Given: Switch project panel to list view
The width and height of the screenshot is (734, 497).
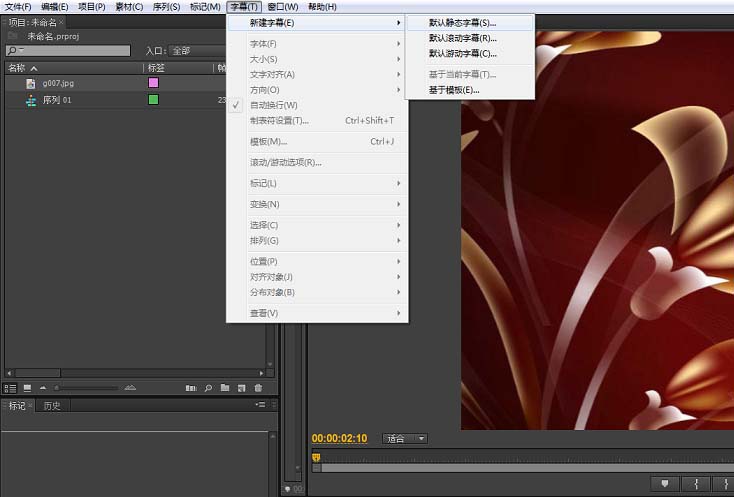Looking at the screenshot, I should point(10,387).
